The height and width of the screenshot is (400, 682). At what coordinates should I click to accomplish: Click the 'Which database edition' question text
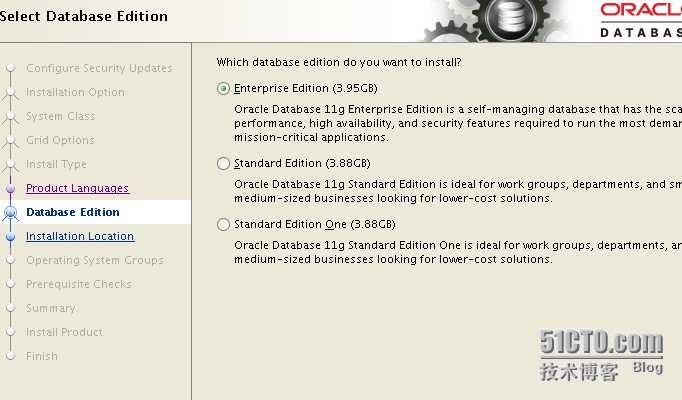tap(339, 62)
